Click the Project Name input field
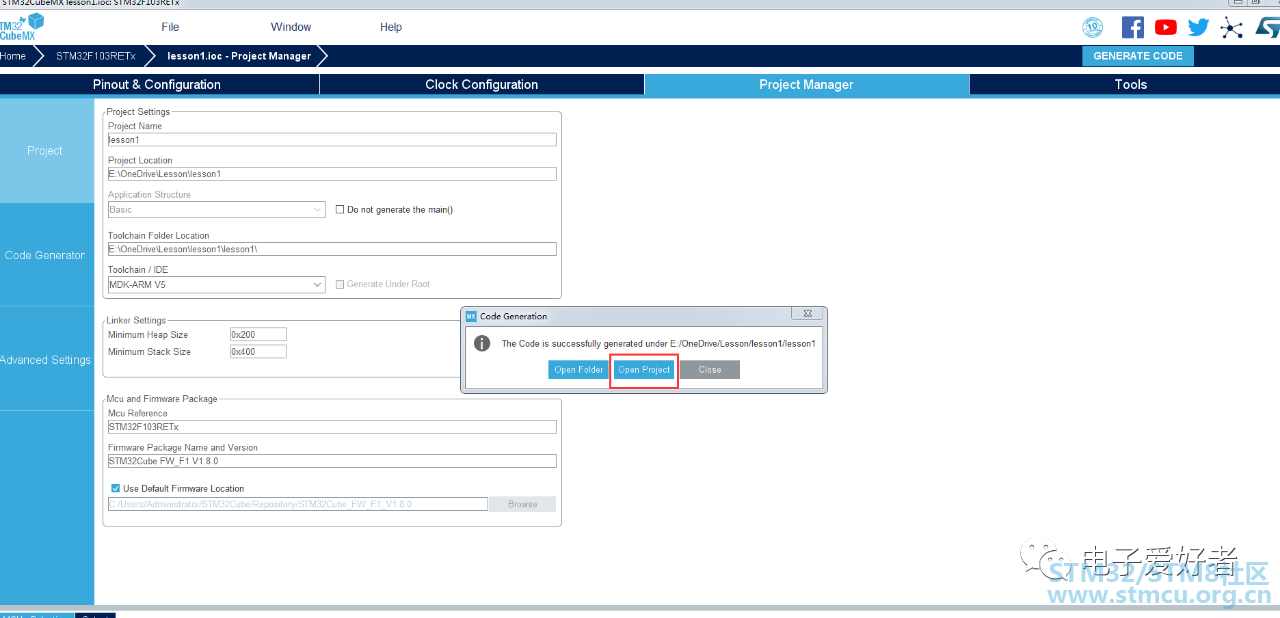 pyautogui.click(x=331, y=140)
